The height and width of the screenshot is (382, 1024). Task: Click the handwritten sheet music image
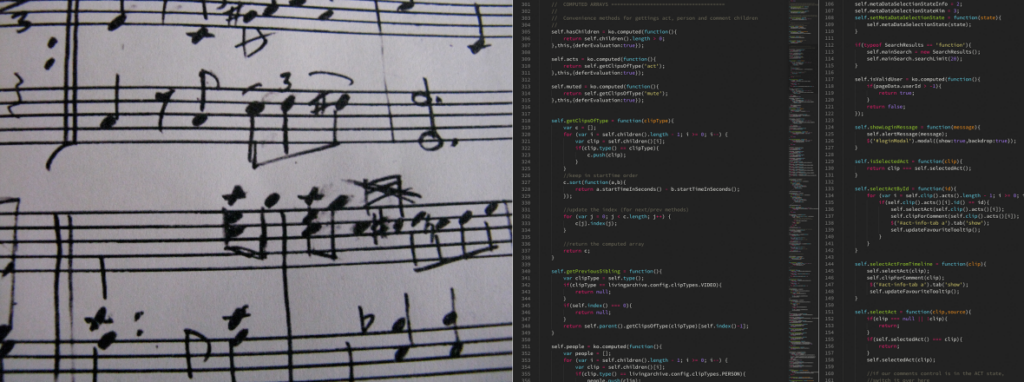click(256, 191)
